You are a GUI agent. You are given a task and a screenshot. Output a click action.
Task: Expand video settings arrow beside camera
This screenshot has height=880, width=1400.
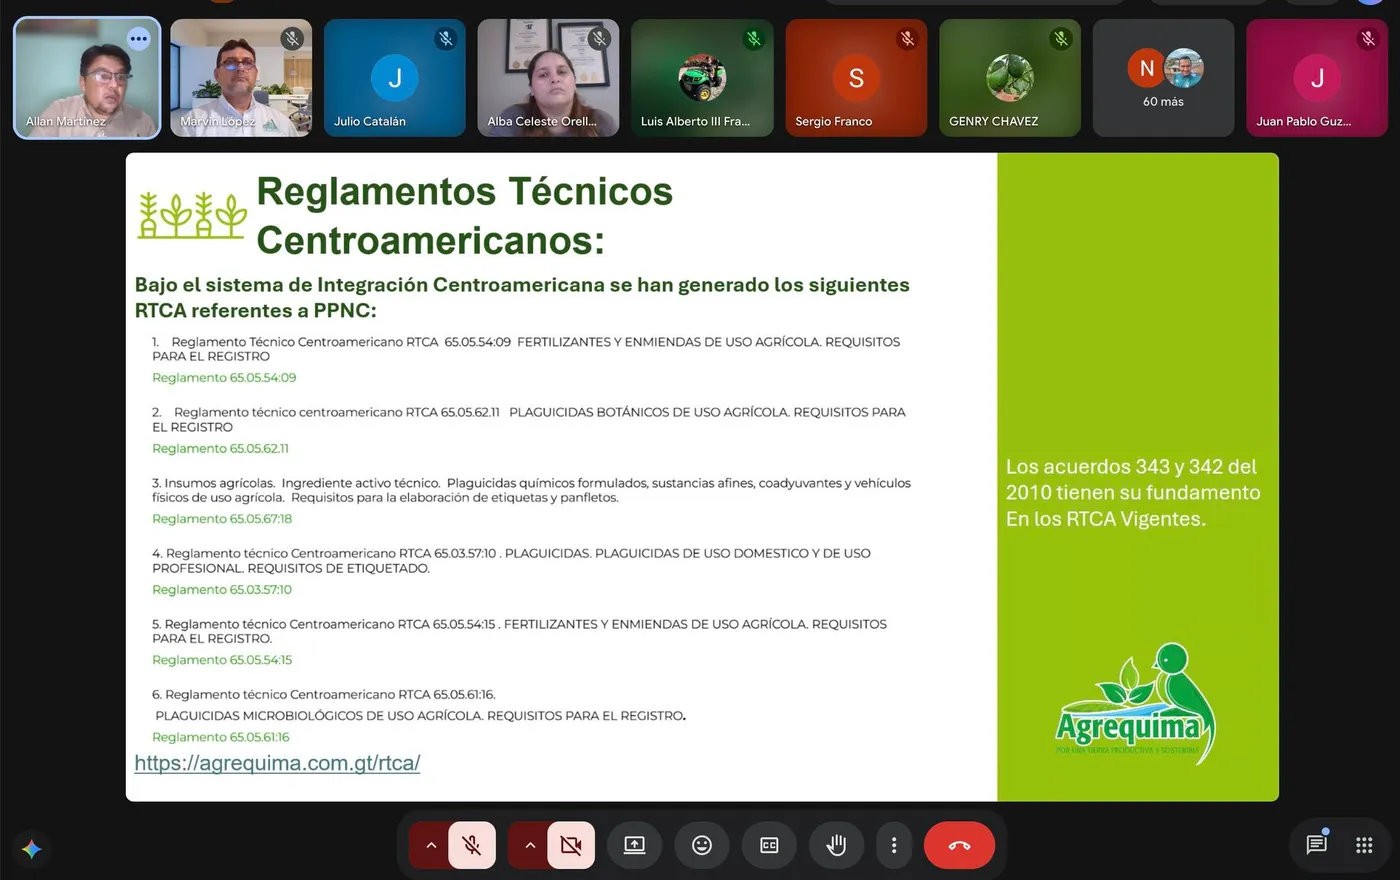[530, 845]
